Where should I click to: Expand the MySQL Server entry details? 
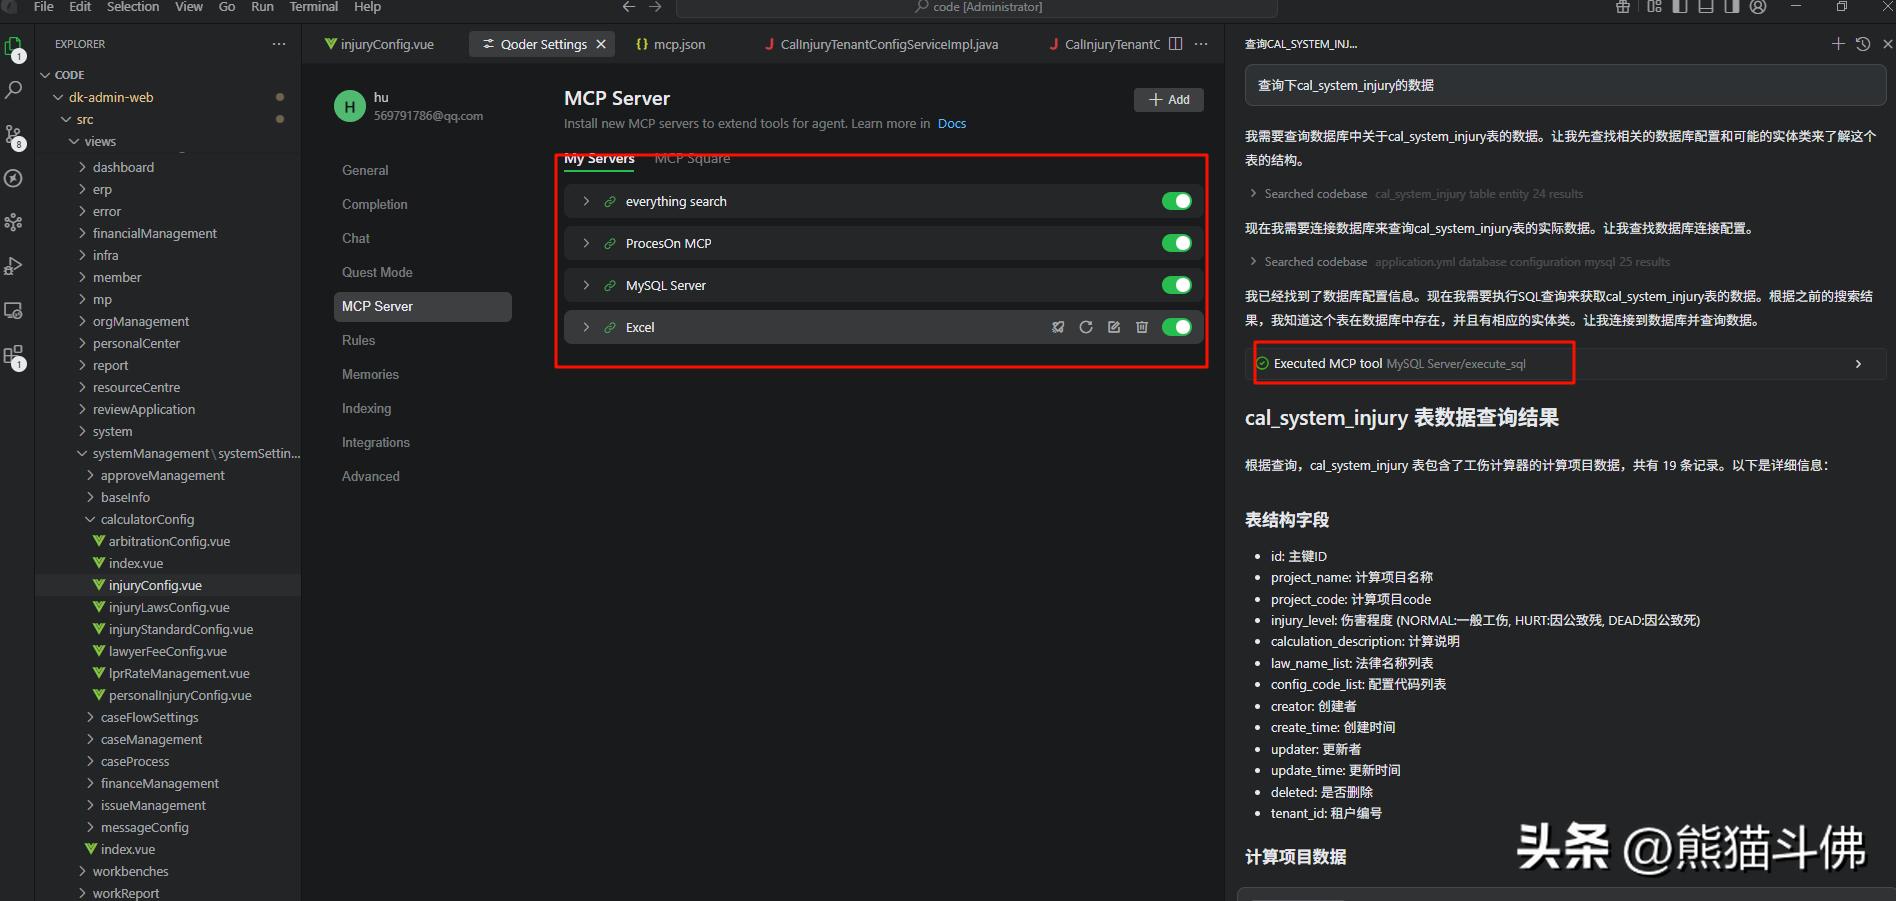point(585,285)
